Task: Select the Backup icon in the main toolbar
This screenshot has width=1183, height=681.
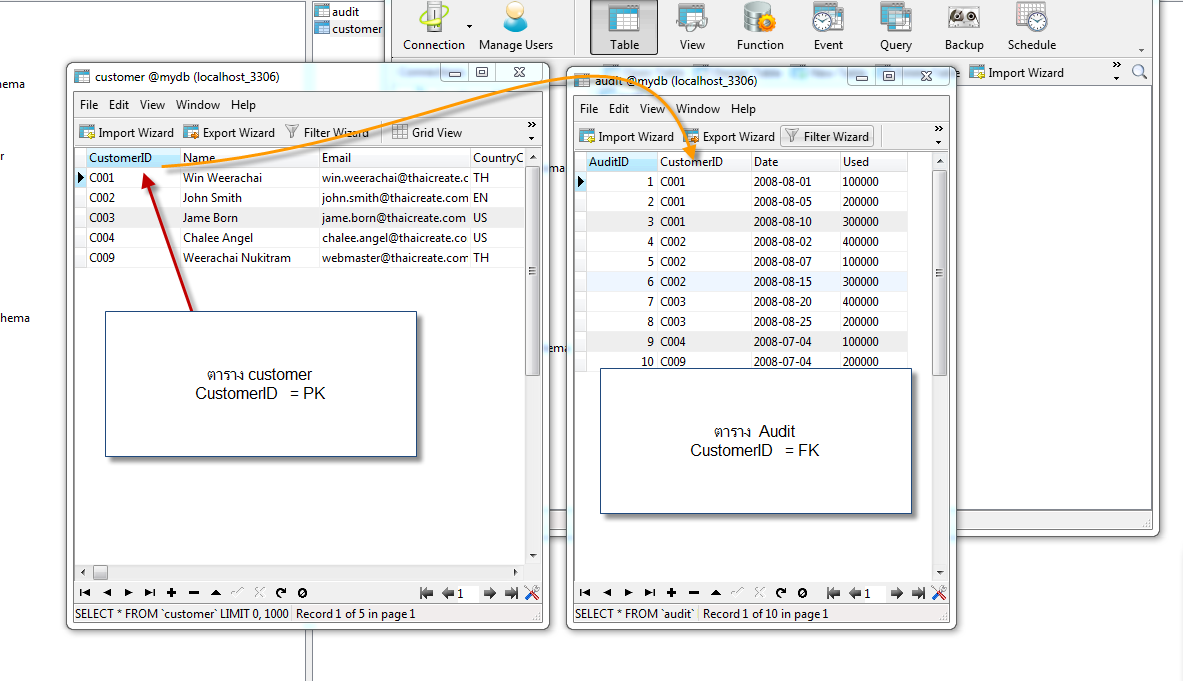Action: [x=963, y=27]
